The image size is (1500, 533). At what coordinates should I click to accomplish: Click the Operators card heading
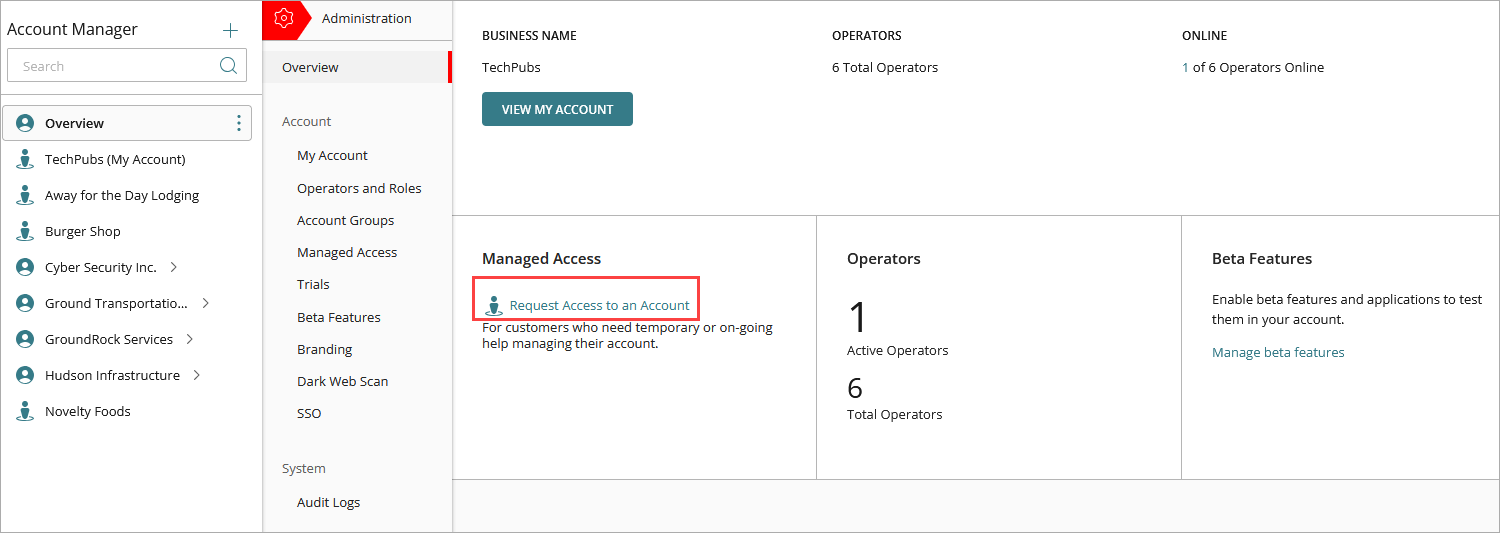point(884,258)
